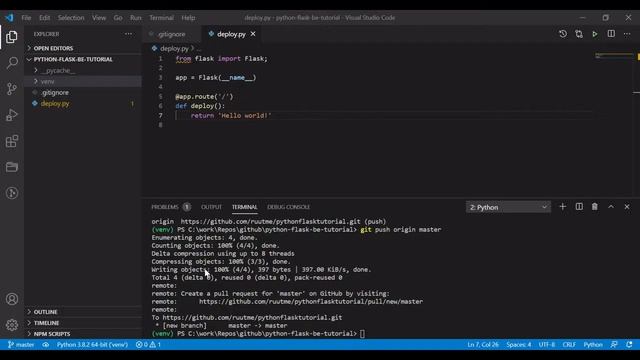Close the deploy.py editor tab

click(253, 34)
